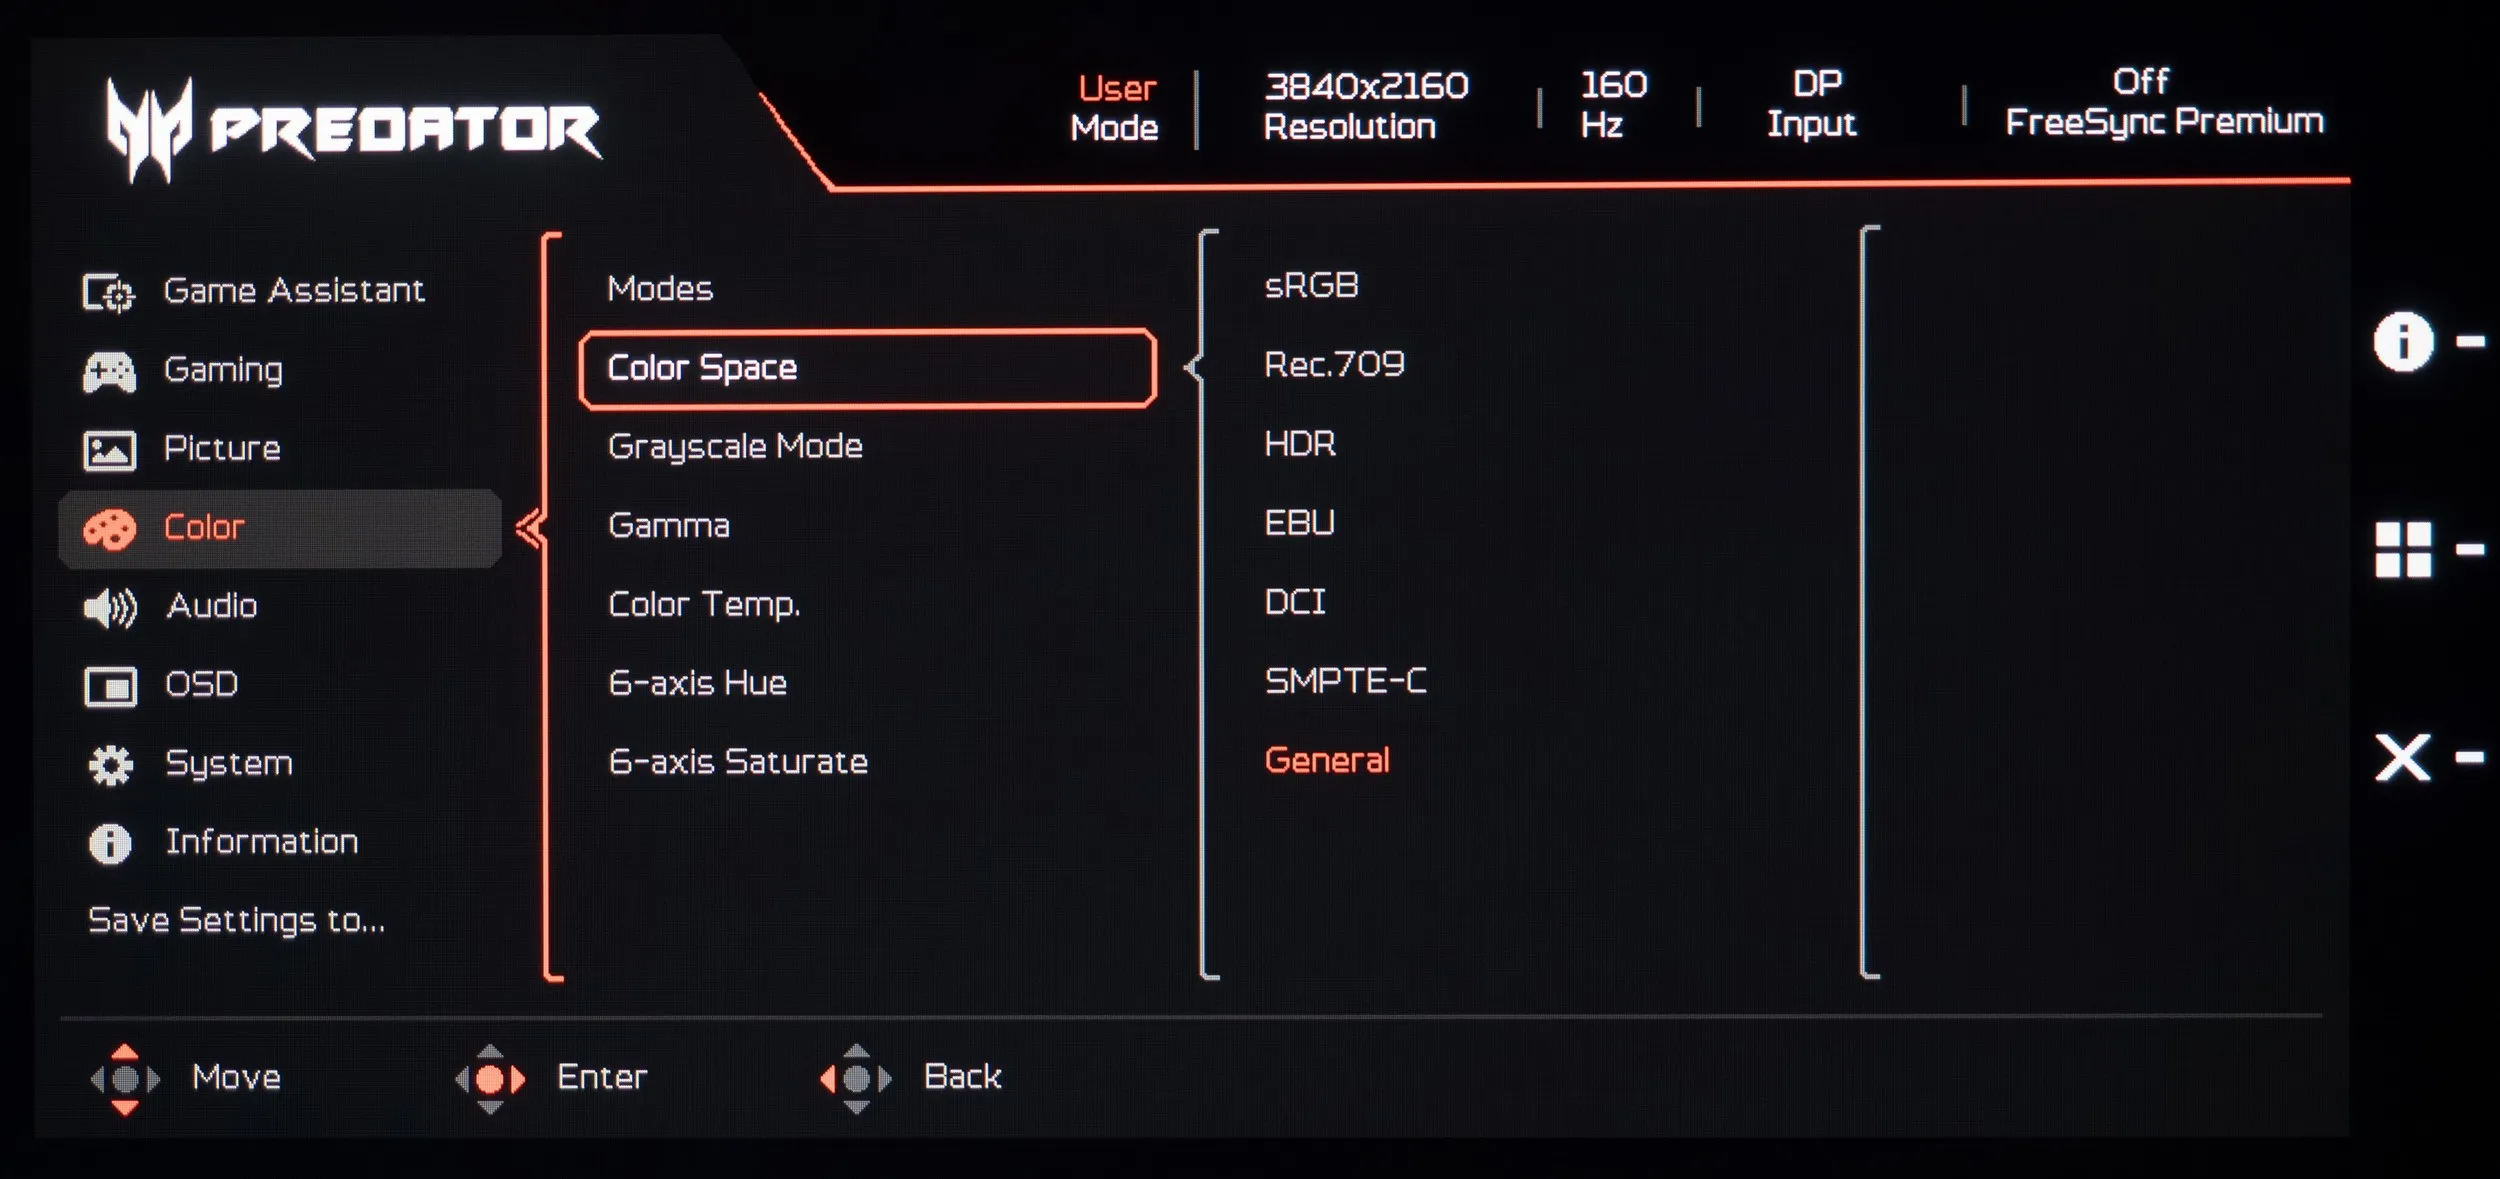Click the Picture landscape icon
The width and height of the screenshot is (2500, 1179).
[x=109, y=450]
